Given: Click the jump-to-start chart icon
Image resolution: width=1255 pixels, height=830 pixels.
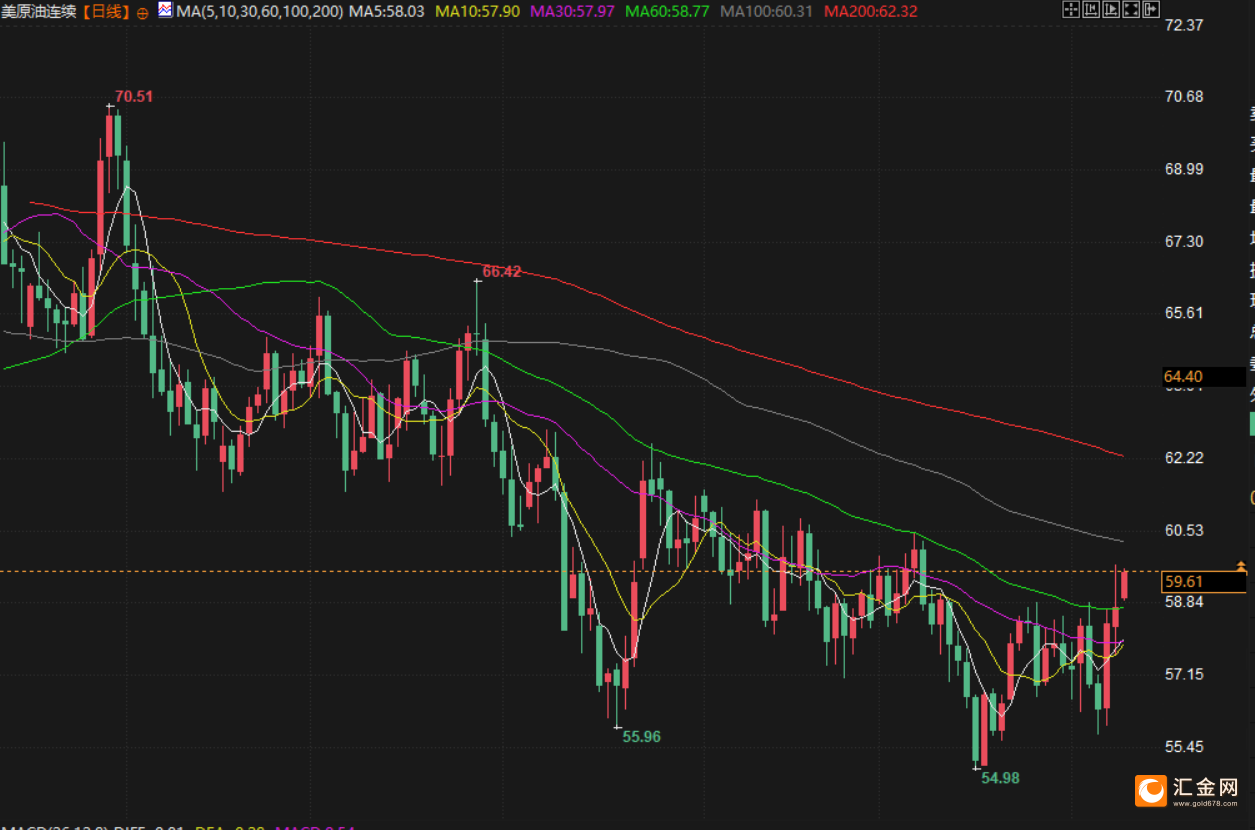Looking at the screenshot, I should (1091, 9).
